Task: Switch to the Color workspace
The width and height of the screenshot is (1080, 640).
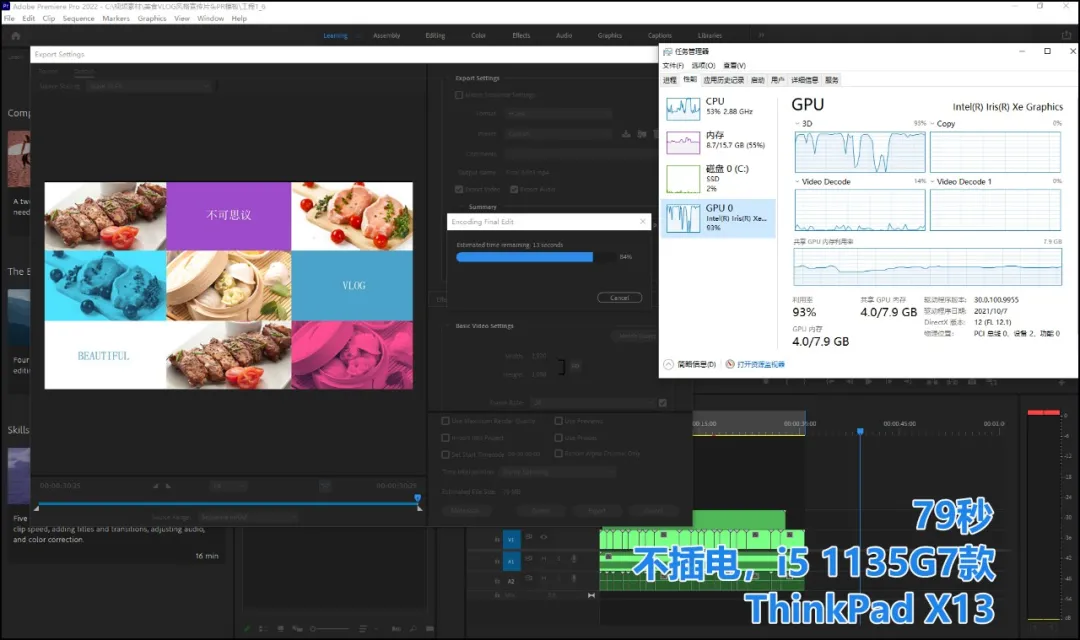Action: coord(479,35)
